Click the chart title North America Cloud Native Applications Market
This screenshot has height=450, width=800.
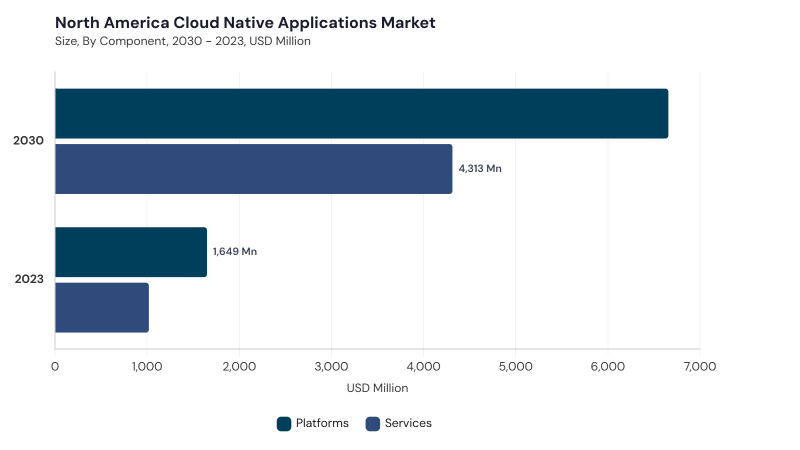point(245,23)
